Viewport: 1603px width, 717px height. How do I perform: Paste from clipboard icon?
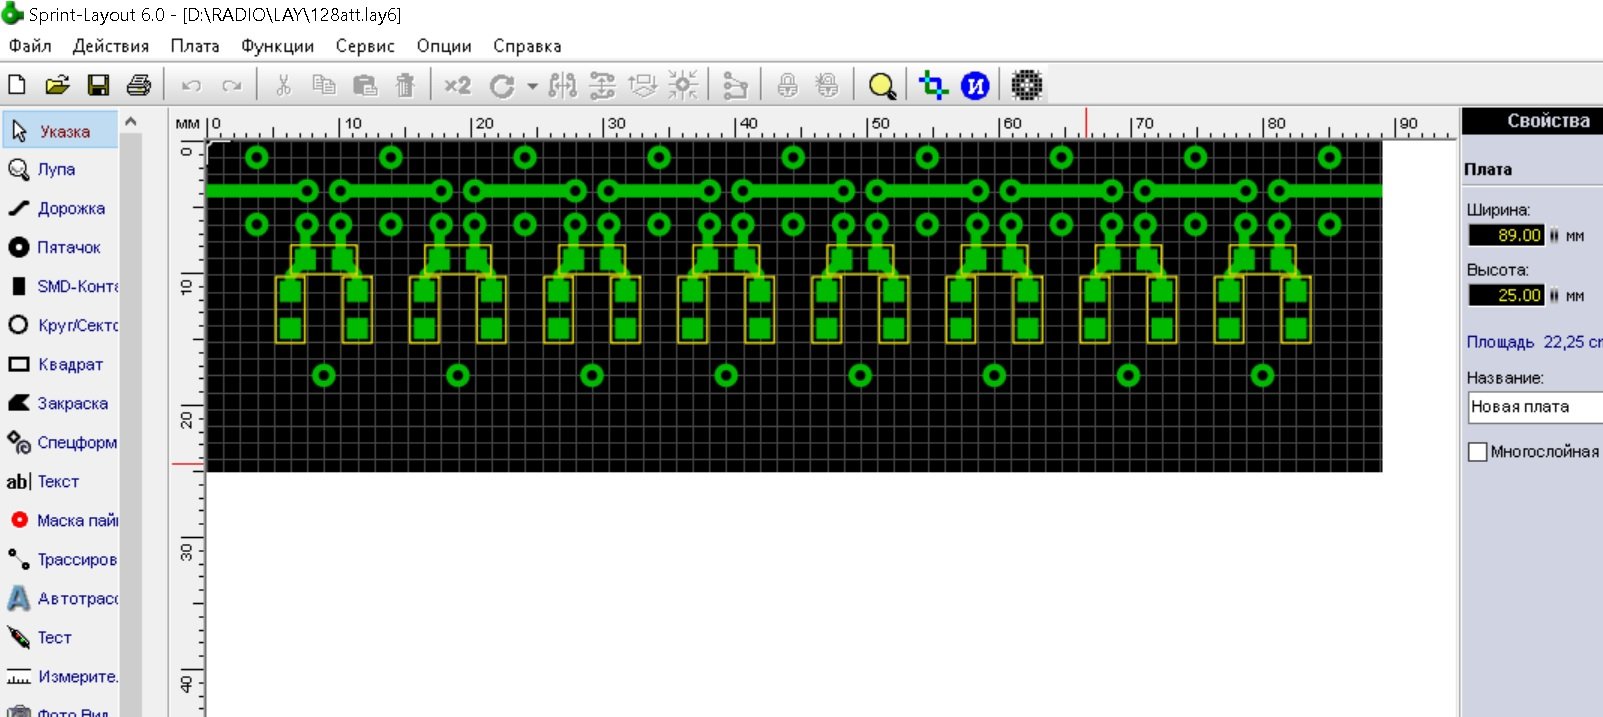click(365, 85)
